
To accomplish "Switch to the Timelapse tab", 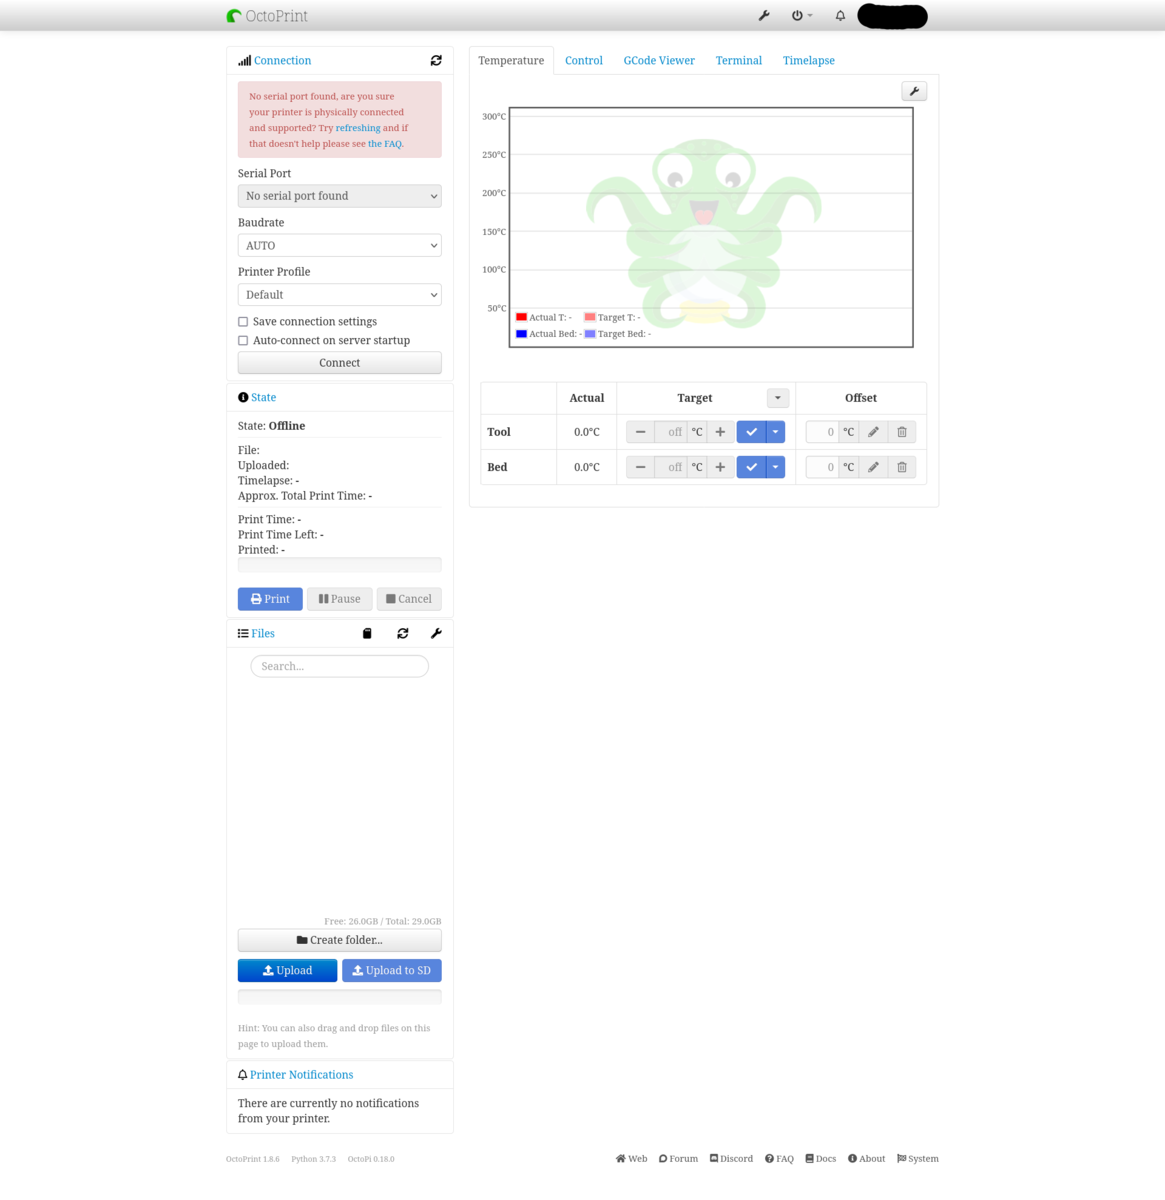I will click(809, 61).
